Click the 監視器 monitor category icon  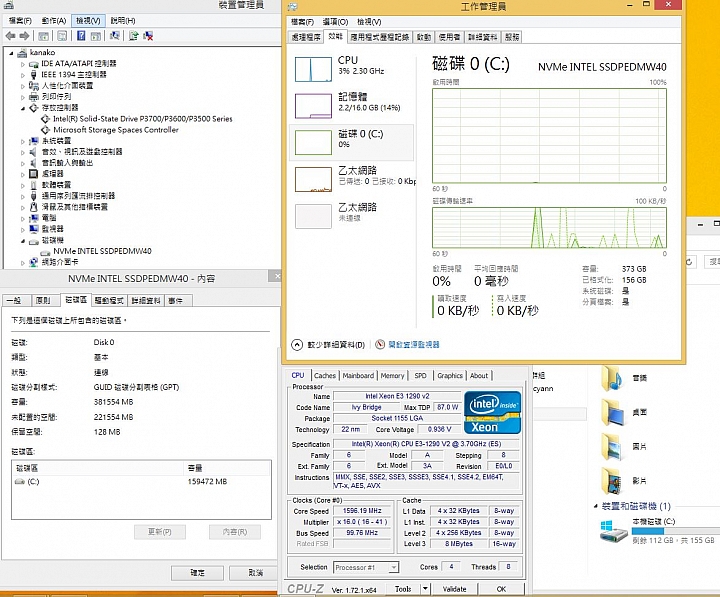[x=34, y=229]
